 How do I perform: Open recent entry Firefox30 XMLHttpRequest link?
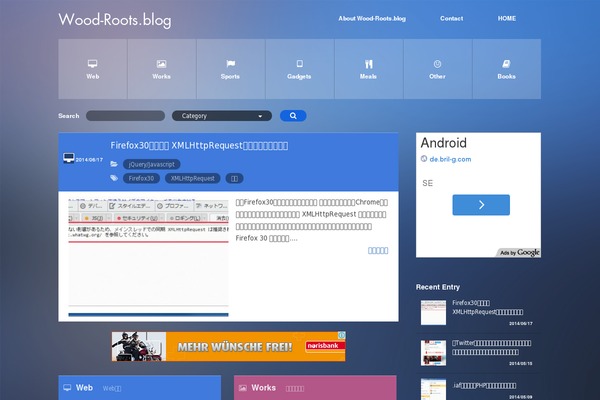[x=488, y=307]
